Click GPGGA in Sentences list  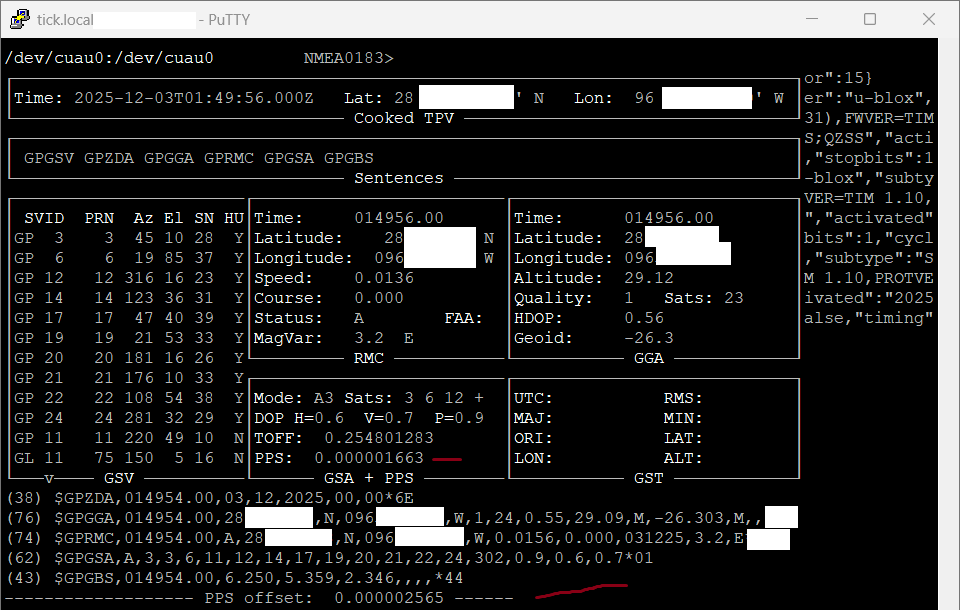click(x=169, y=158)
